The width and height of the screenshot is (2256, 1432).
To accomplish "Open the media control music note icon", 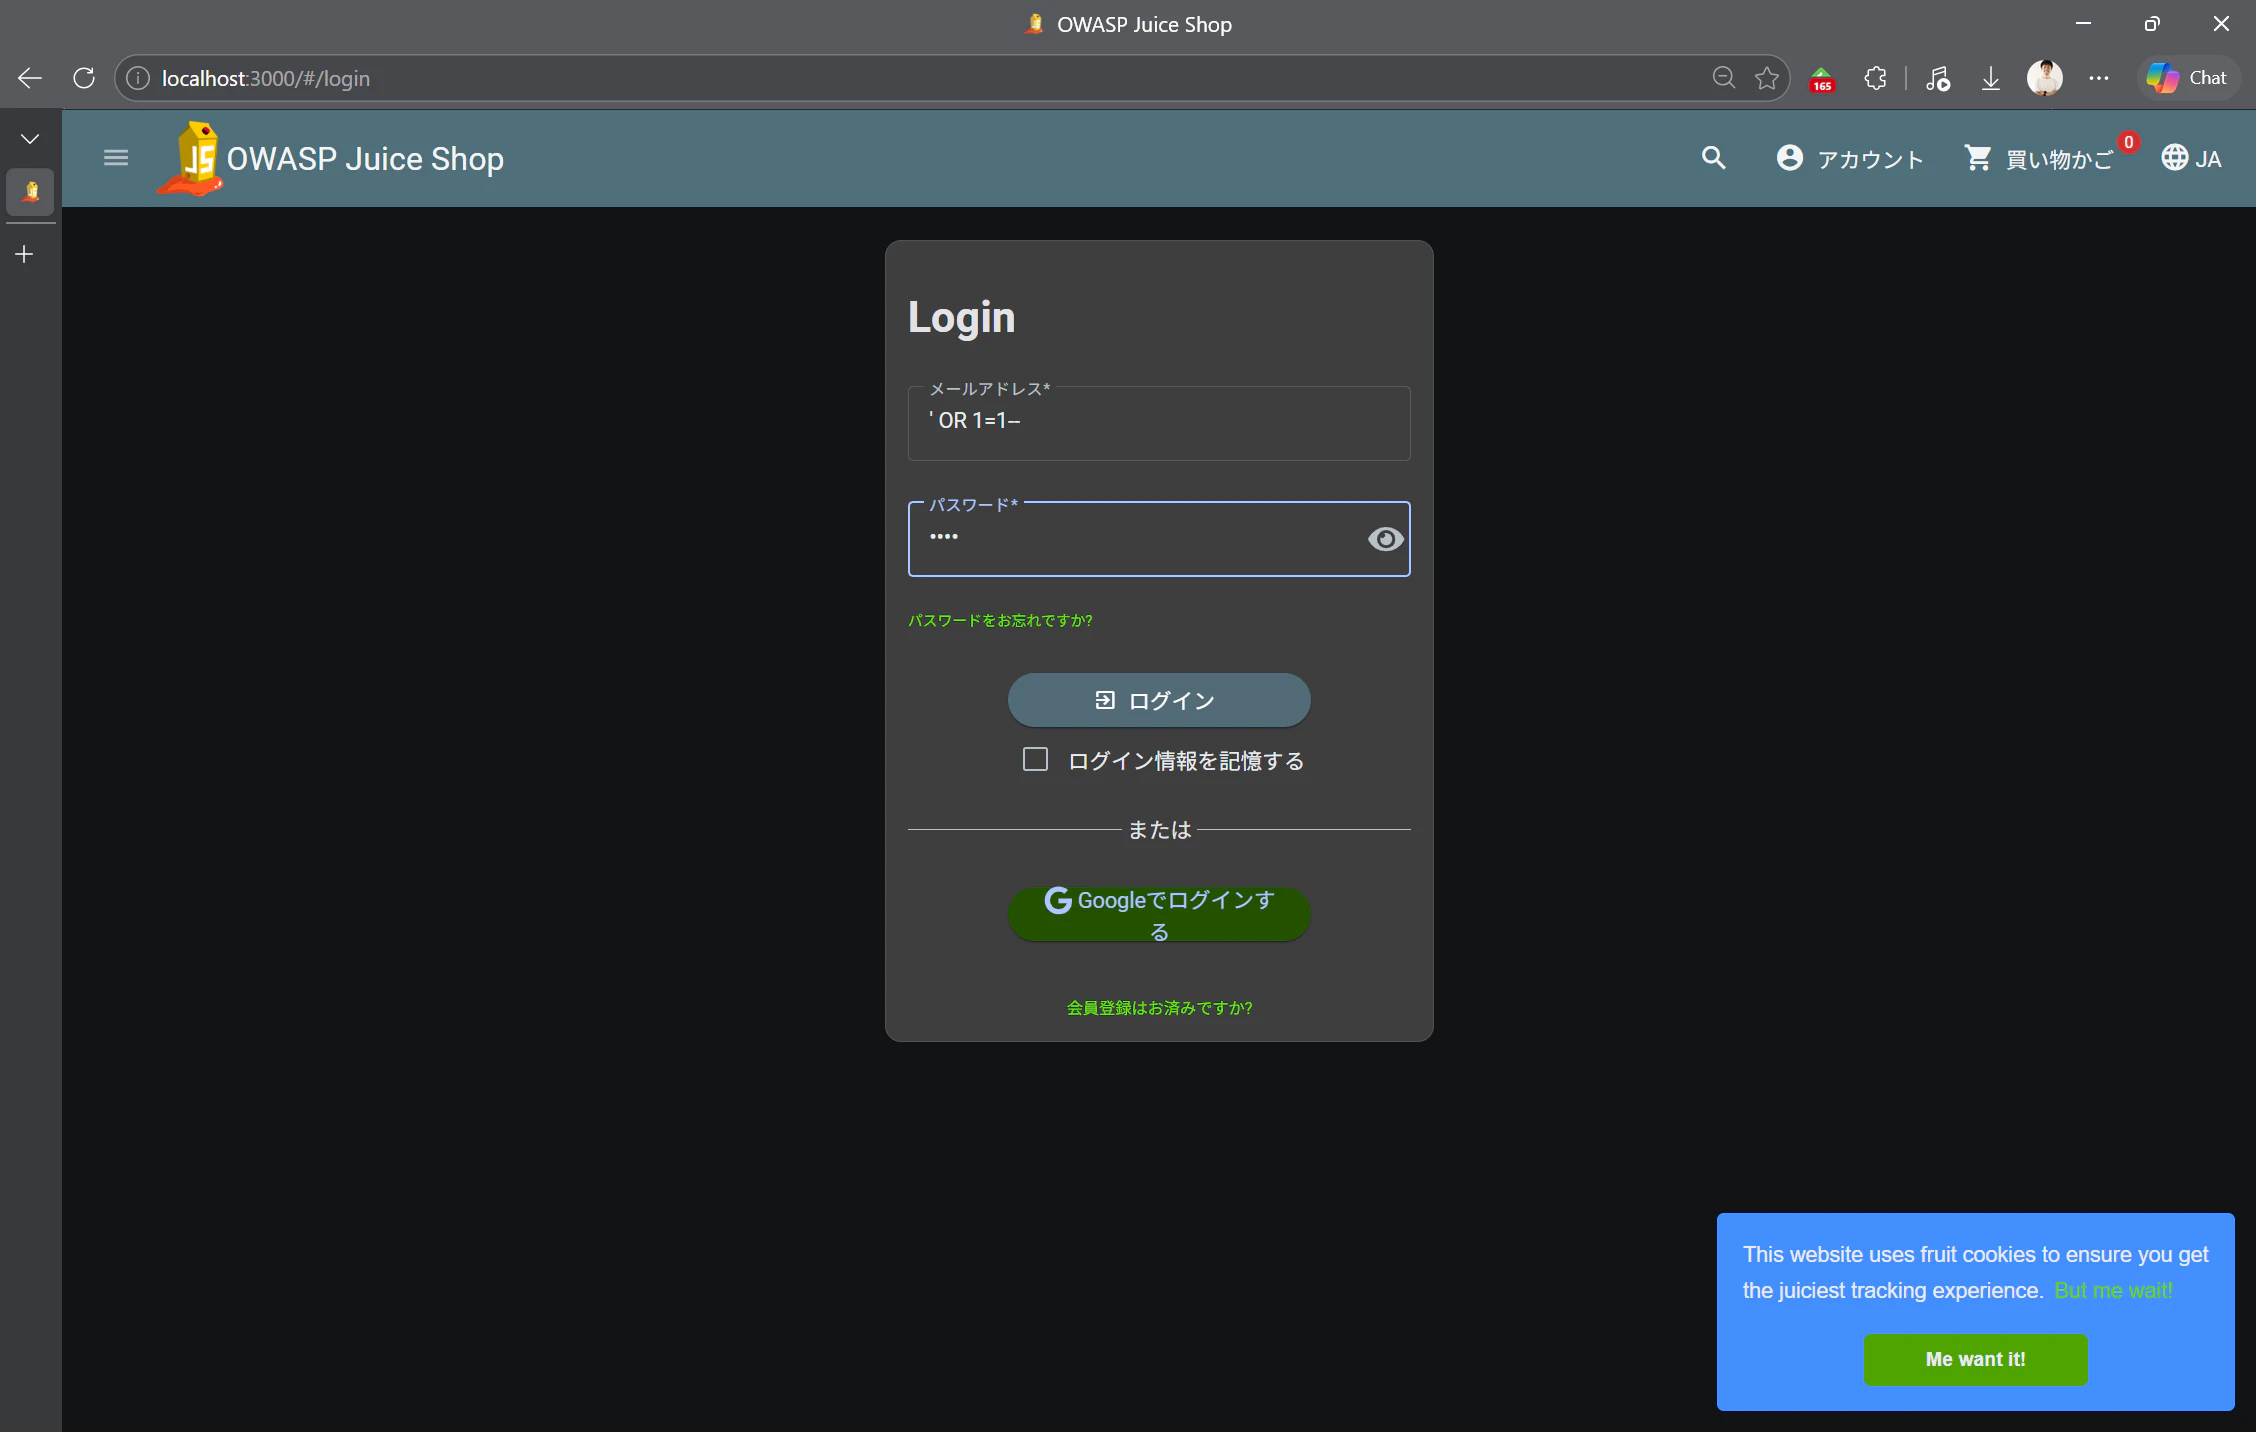I will click(x=1938, y=78).
